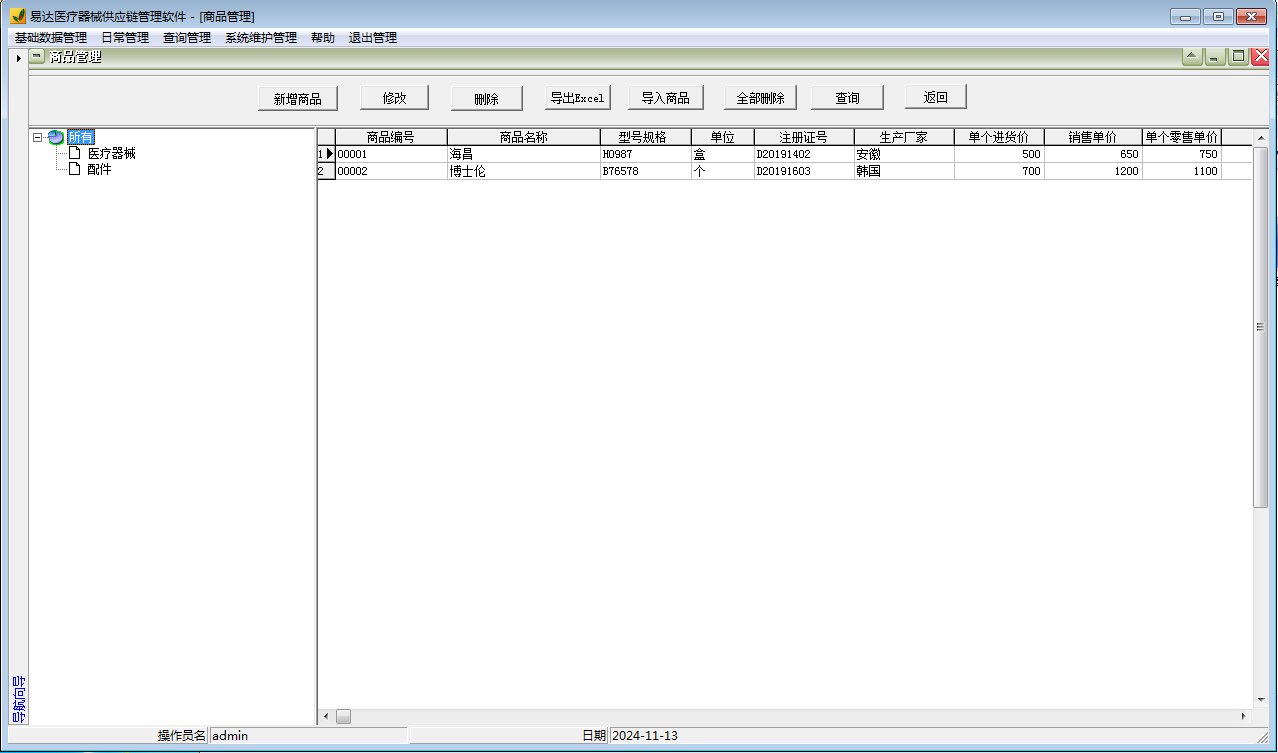The height and width of the screenshot is (753, 1278).
Task: Click the product name 海昌
Action: 524,155
